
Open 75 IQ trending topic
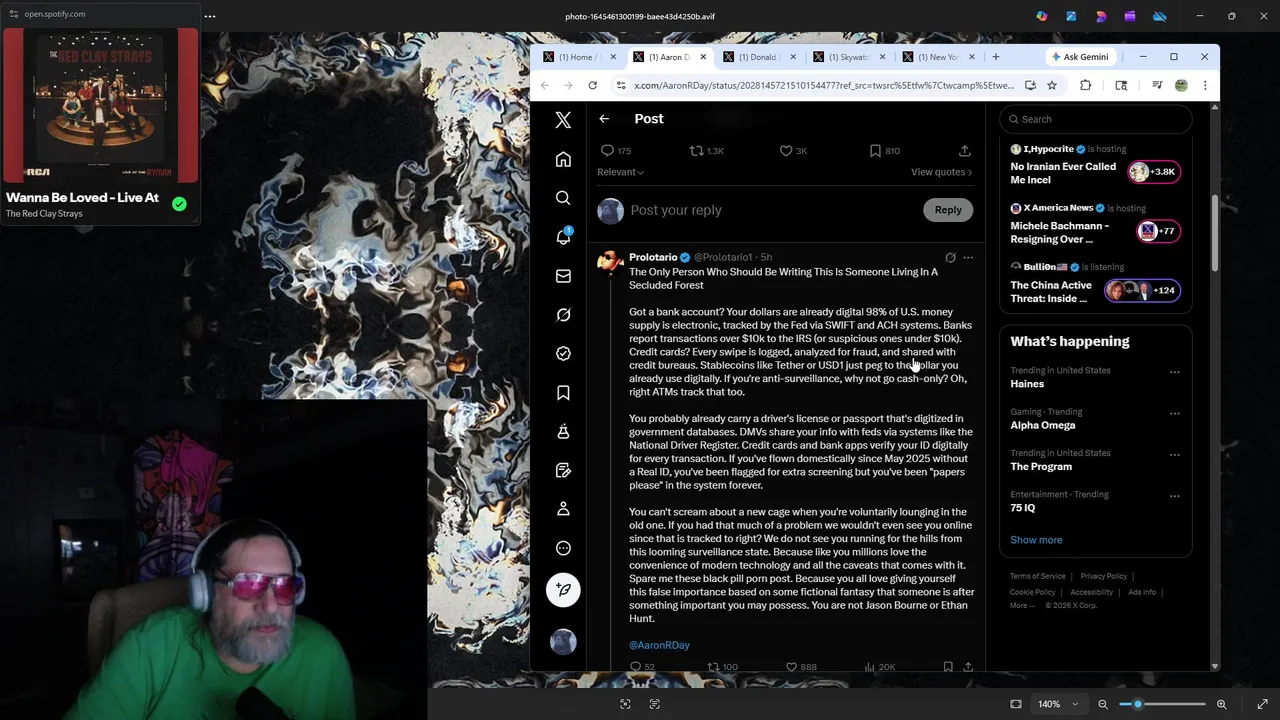[x=1022, y=508]
